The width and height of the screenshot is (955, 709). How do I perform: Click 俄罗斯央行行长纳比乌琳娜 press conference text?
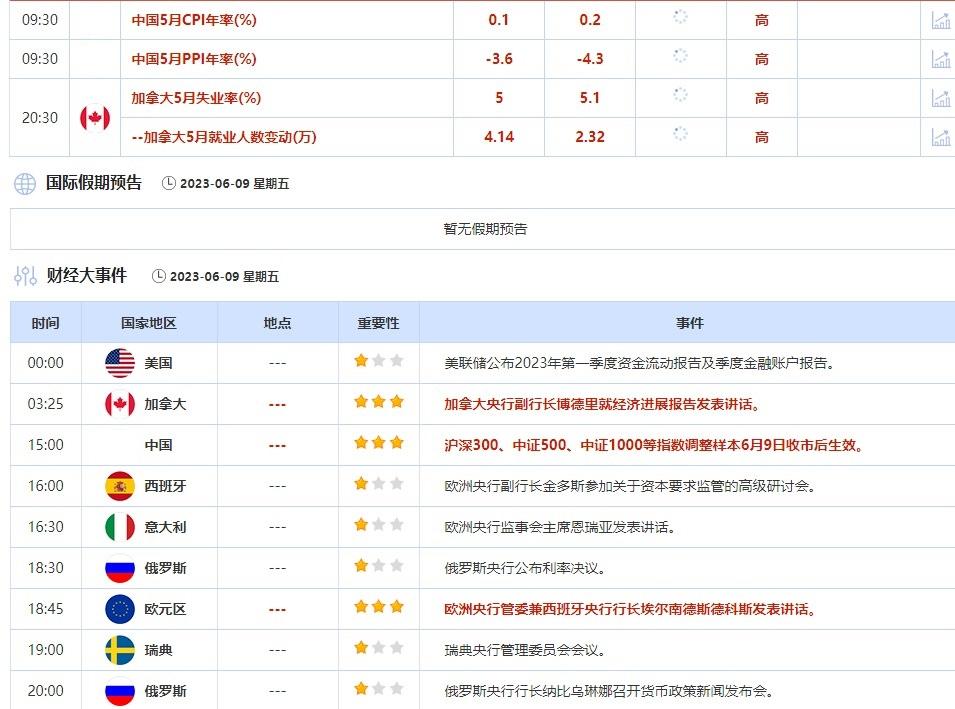[609, 691]
